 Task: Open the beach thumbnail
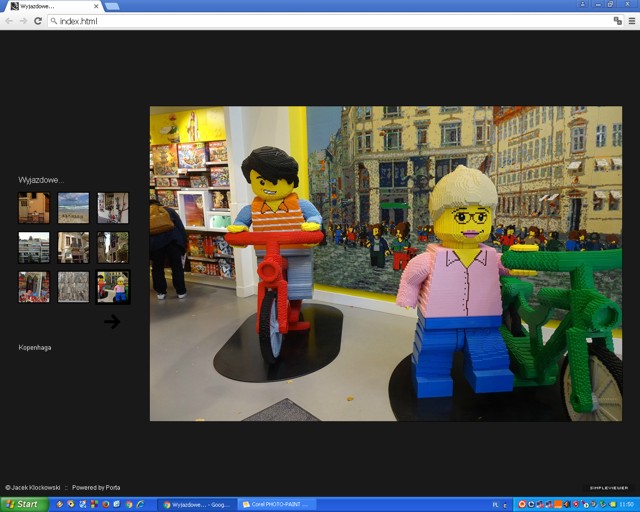point(73,208)
